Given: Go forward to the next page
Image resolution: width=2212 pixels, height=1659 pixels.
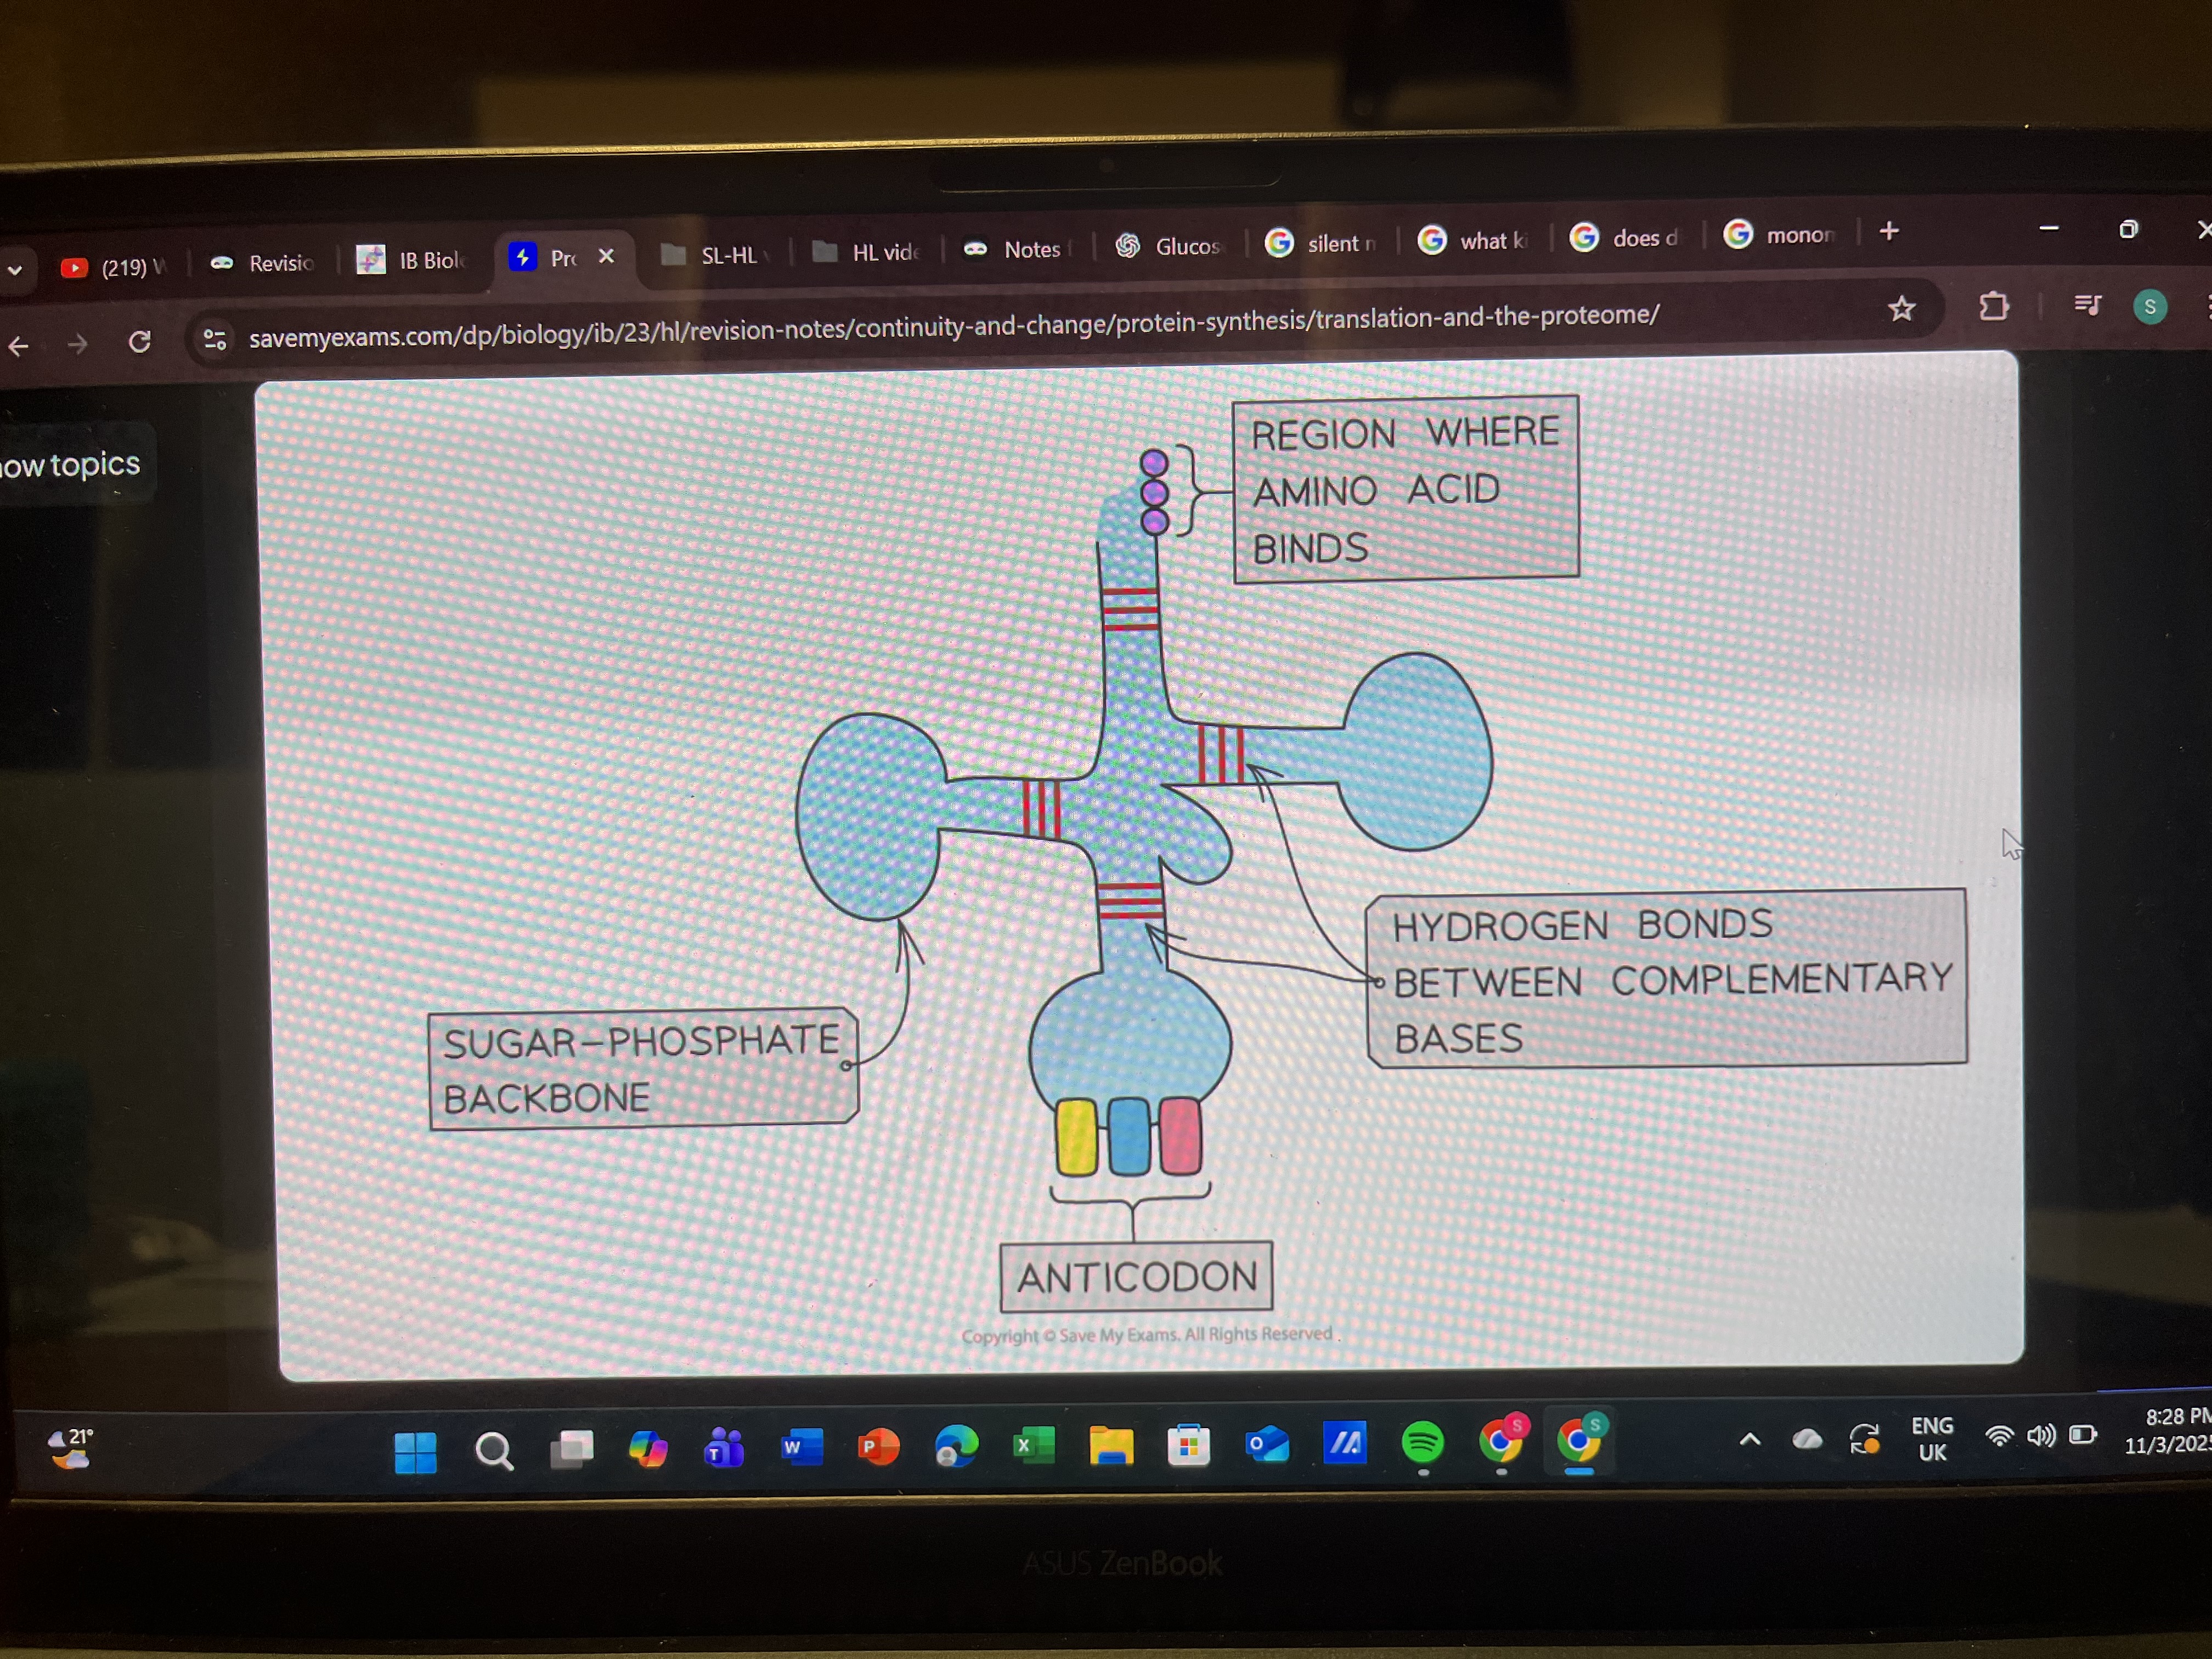Looking at the screenshot, I should pyautogui.click(x=77, y=345).
